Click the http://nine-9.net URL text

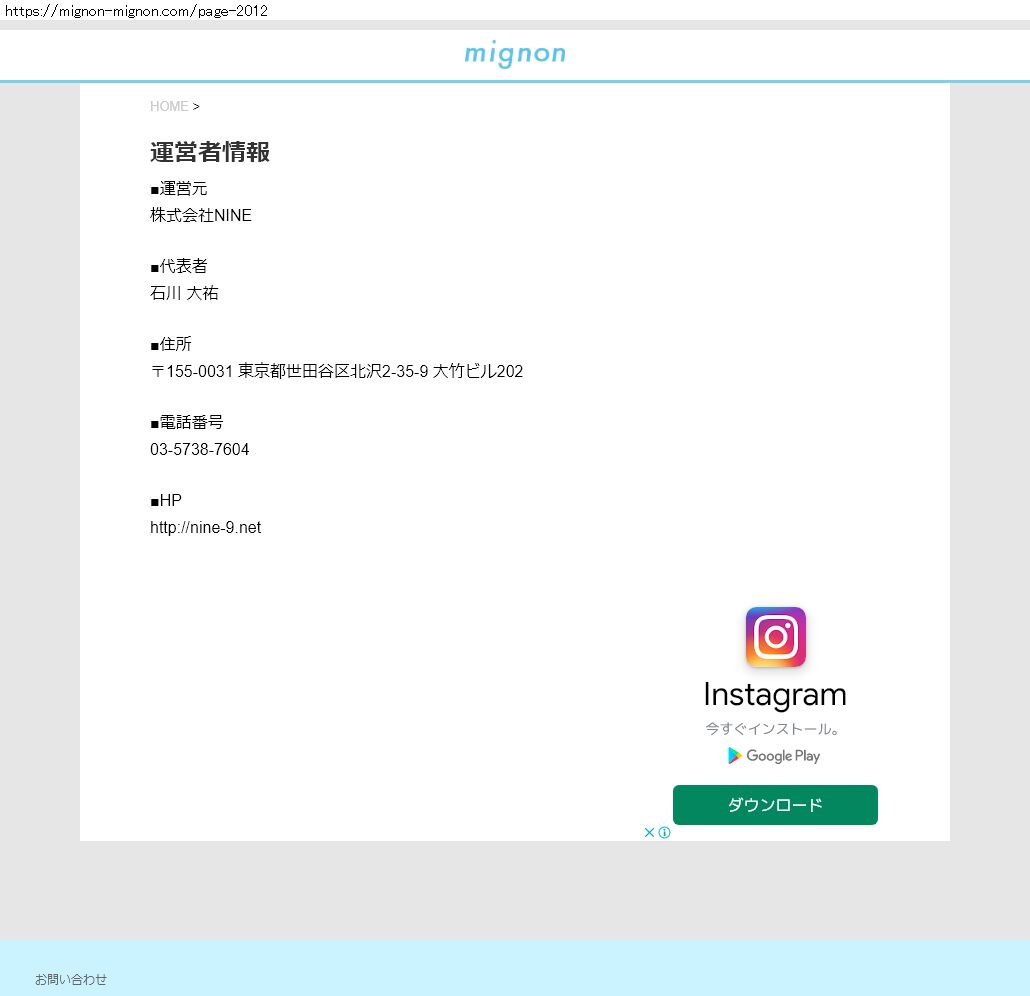click(206, 528)
